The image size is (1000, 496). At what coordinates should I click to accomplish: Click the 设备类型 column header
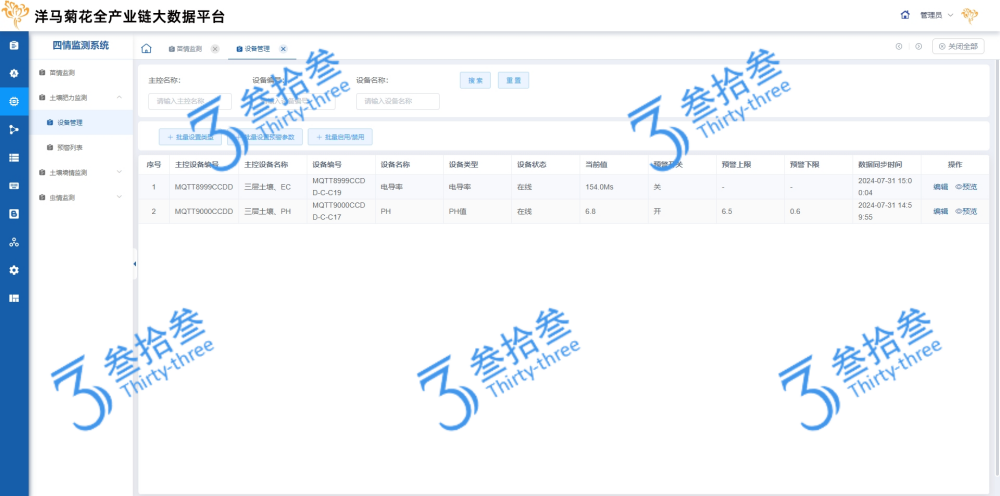point(463,164)
